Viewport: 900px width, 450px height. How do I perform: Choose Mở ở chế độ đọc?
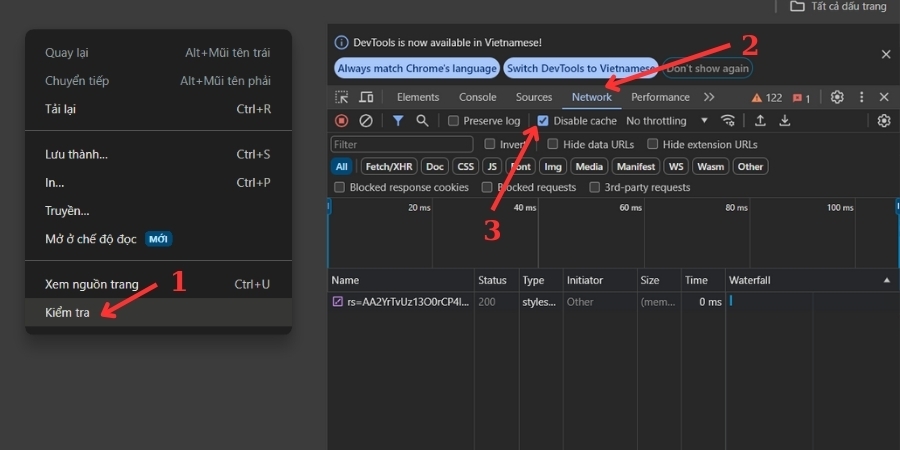[158, 239]
